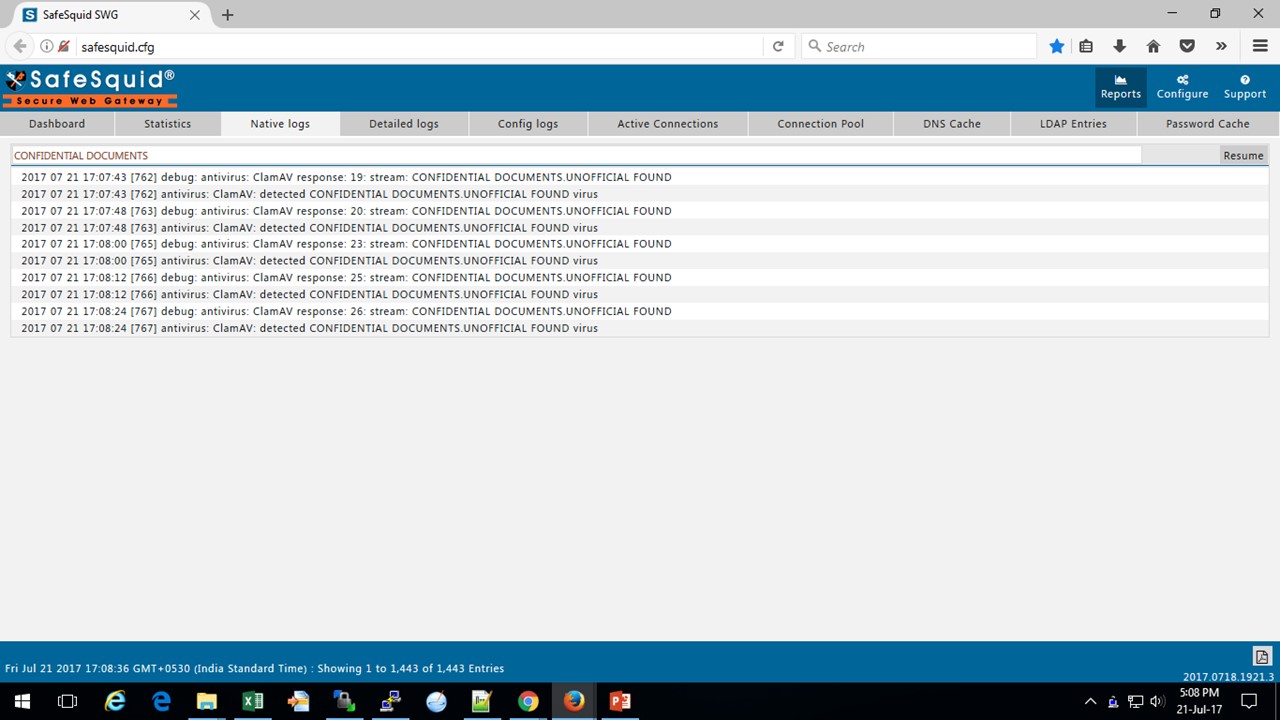Image resolution: width=1280 pixels, height=720 pixels.
Task: Go to Firefox home page icon
Action: point(1153,46)
